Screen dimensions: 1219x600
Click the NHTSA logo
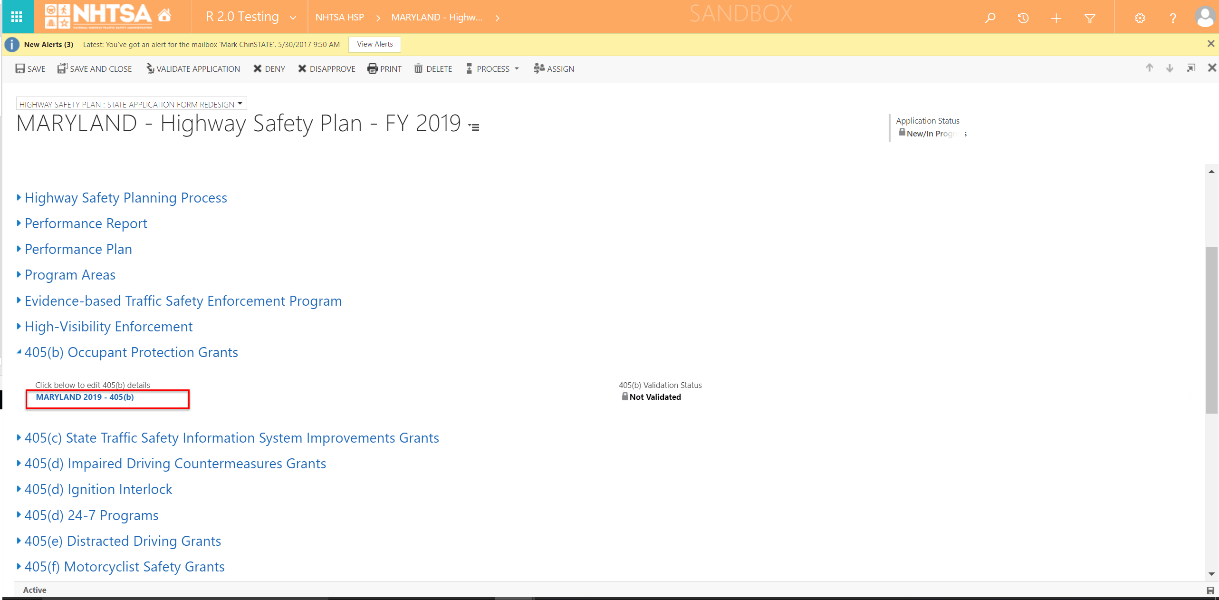[x=99, y=17]
